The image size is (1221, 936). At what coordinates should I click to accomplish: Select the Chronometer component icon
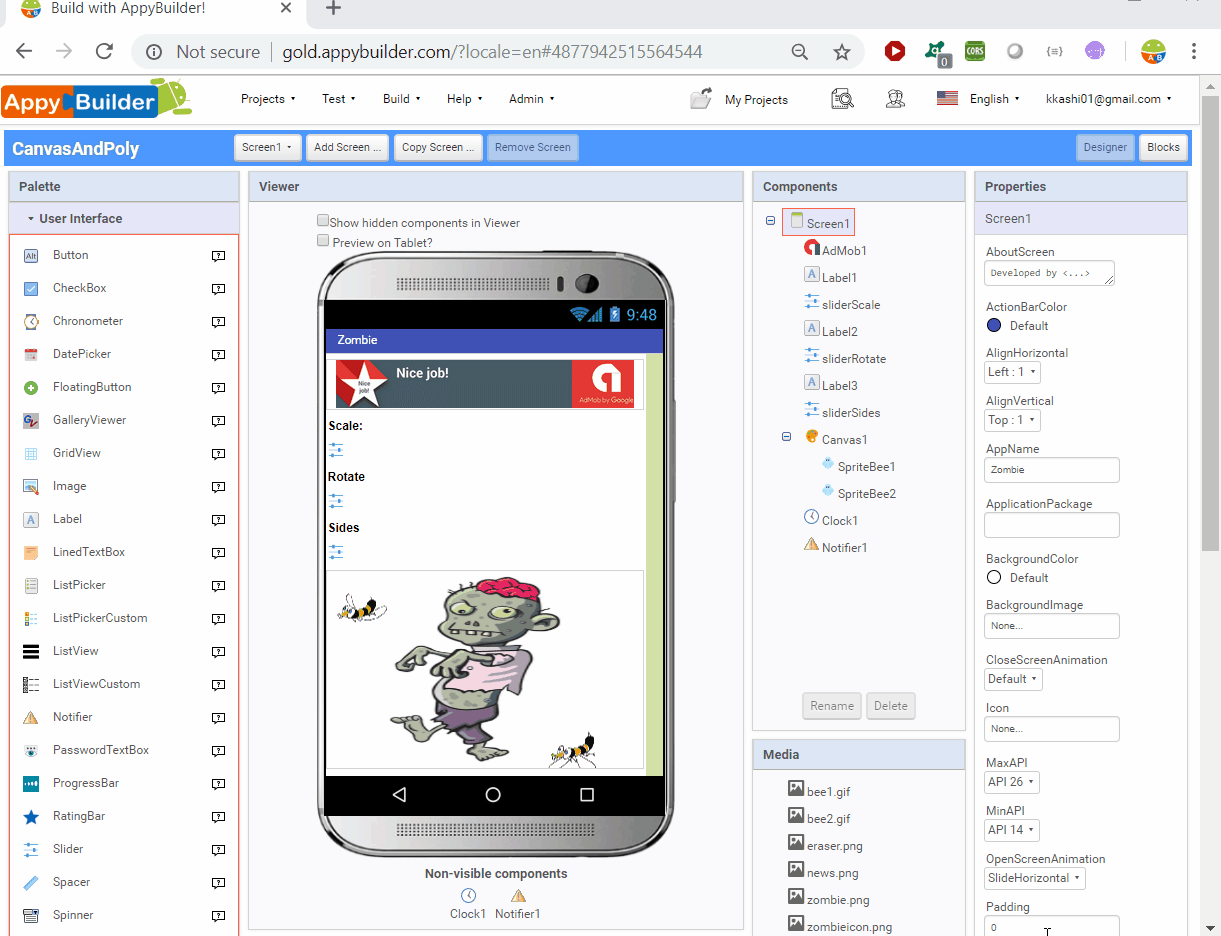coord(31,322)
